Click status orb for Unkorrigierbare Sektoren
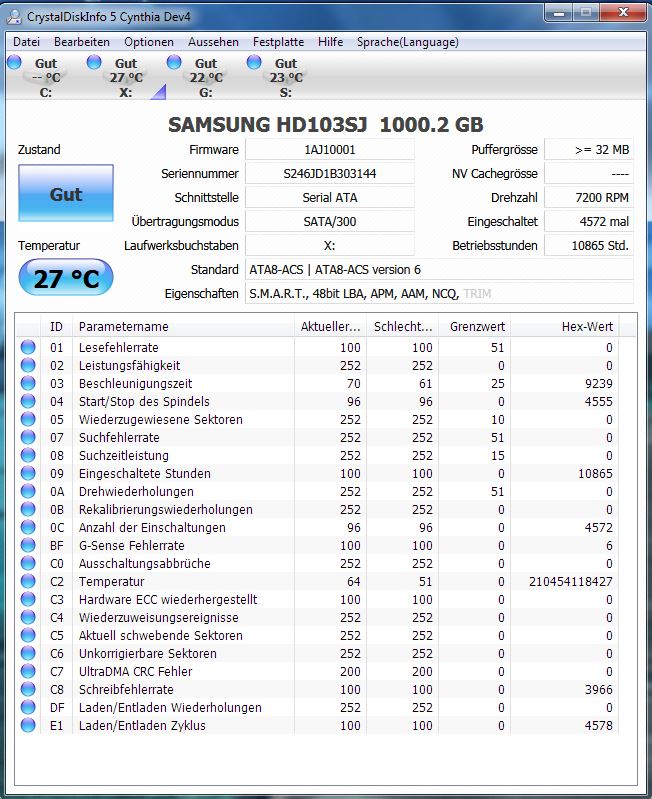The height and width of the screenshot is (799, 652). point(28,653)
